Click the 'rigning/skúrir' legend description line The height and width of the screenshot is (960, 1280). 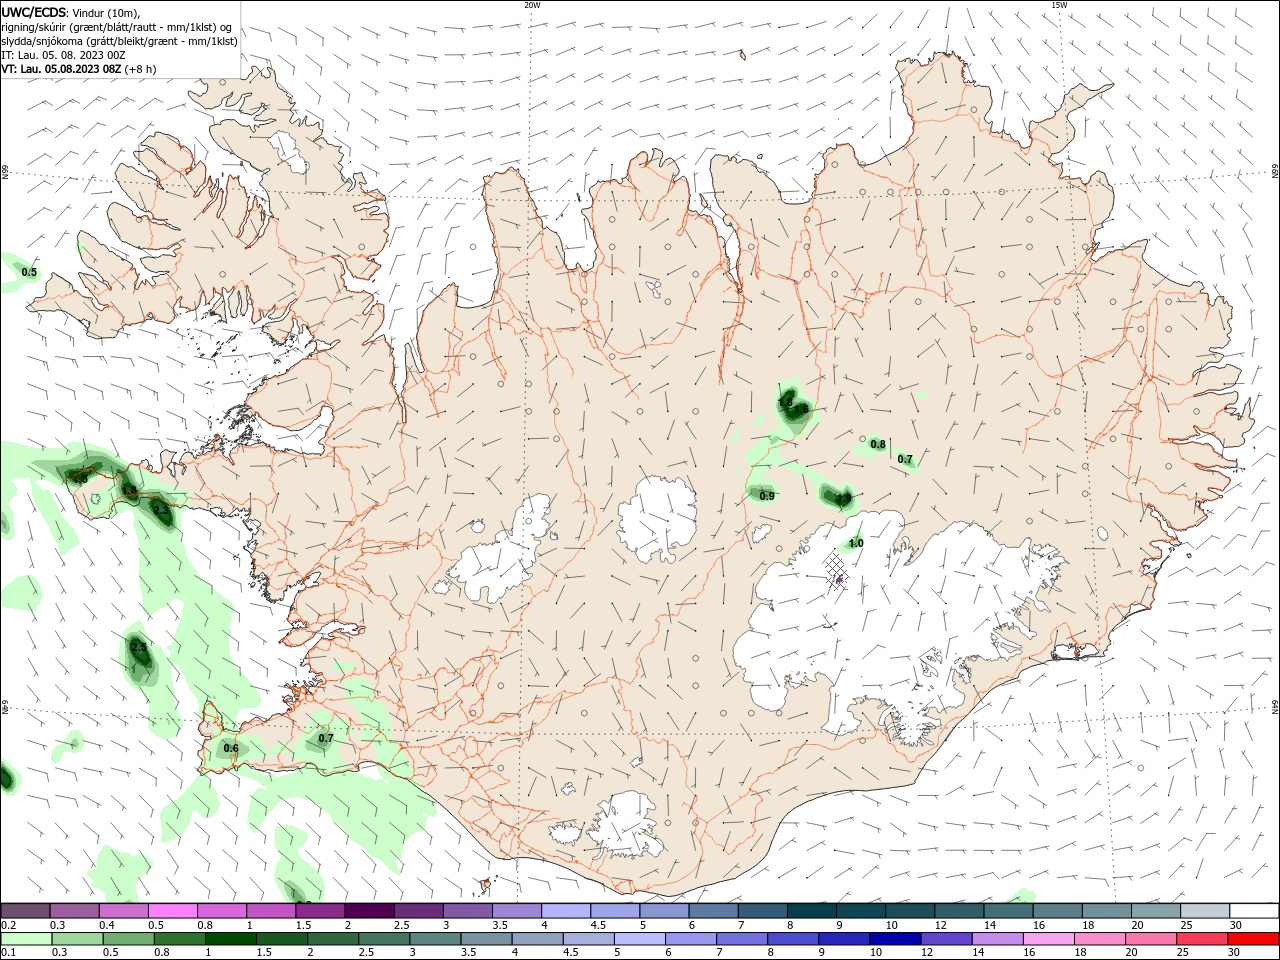116,27
